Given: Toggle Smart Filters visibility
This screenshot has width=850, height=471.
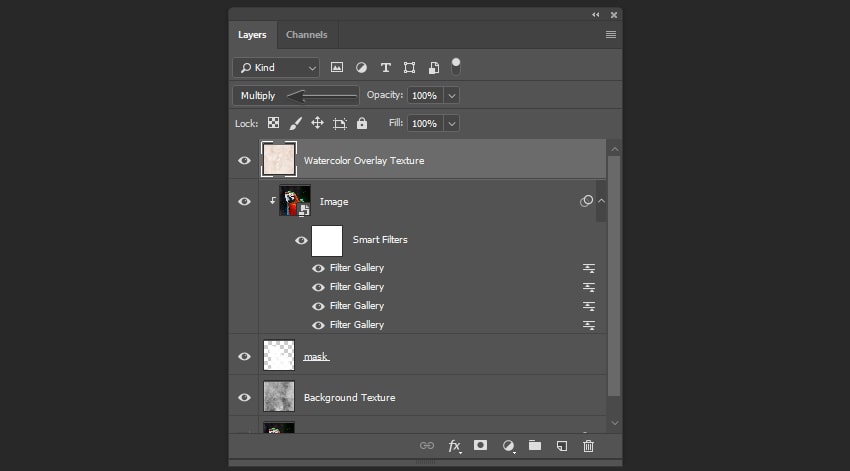Looking at the screenshot, I should pos(301,240).
